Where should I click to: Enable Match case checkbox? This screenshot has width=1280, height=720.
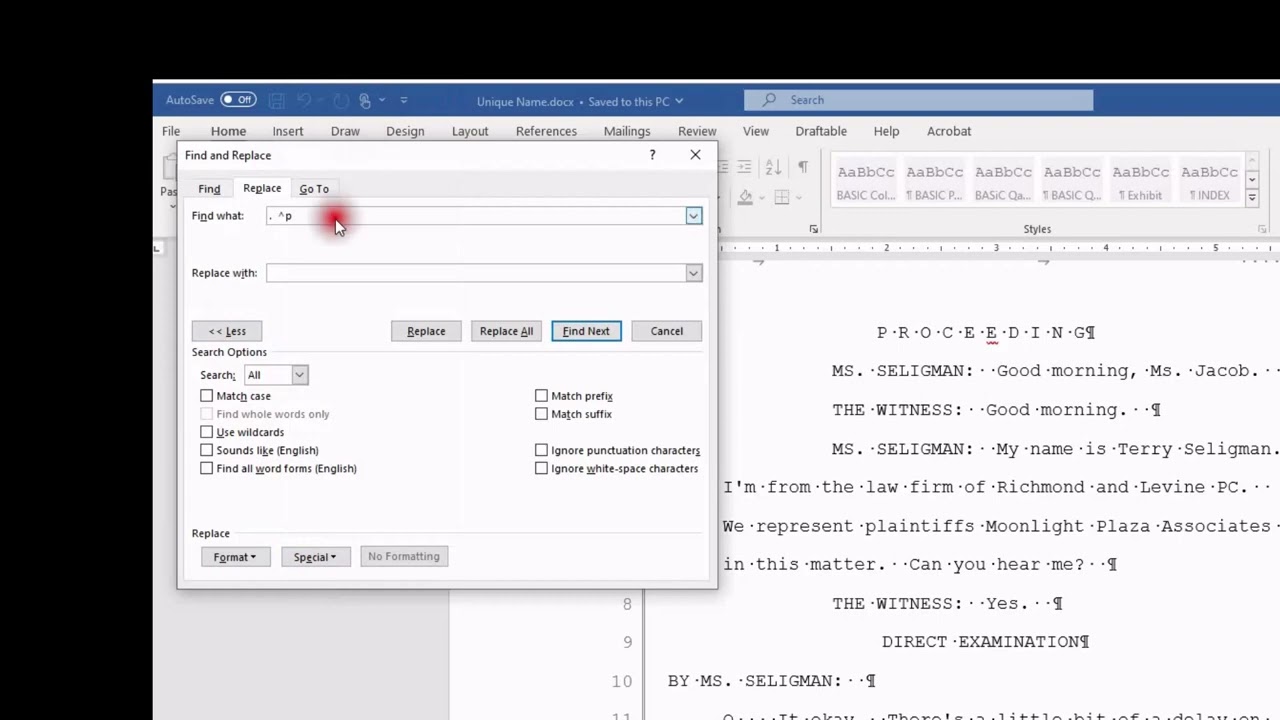click(207, 396)
